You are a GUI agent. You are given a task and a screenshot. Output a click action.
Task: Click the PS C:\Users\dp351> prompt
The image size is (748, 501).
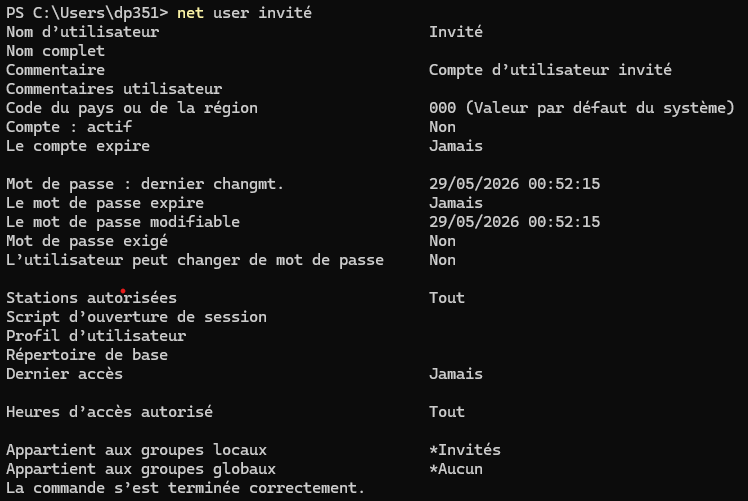pos(87,13)
